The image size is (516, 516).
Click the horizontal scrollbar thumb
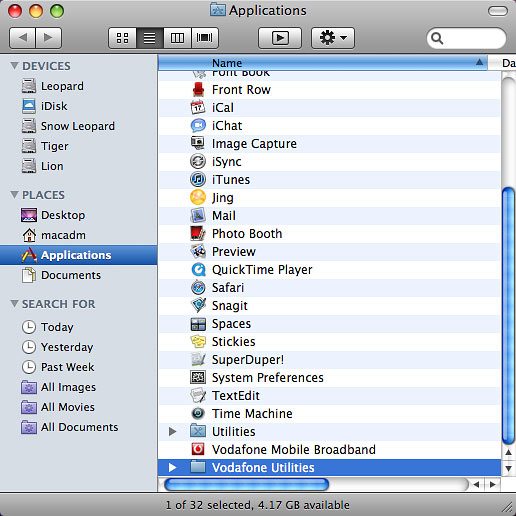pyautogui.click(x=247, y=485)
